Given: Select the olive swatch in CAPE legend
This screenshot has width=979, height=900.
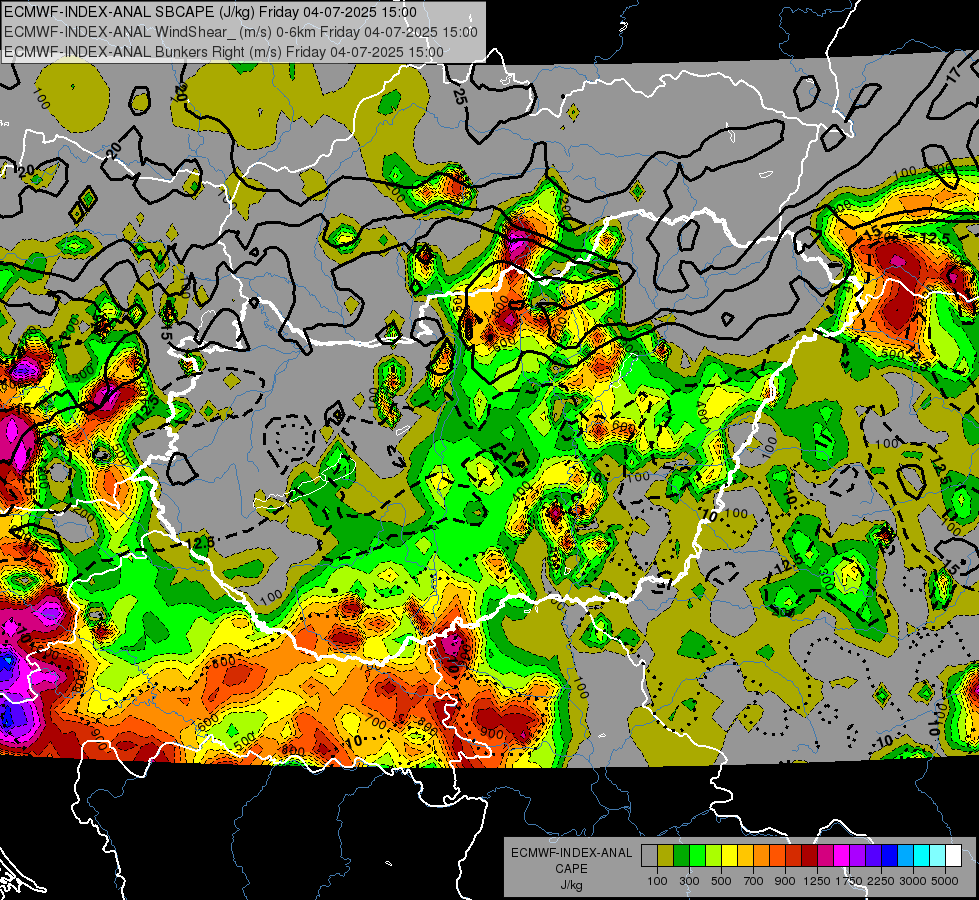Looking at the screenshot, I should pos(665,855).
